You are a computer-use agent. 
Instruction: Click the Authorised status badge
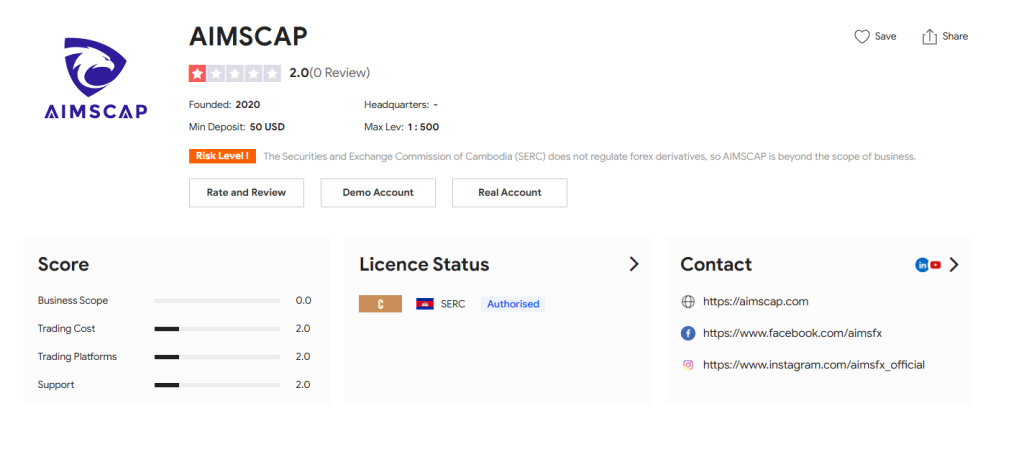(x=513, y=304)
